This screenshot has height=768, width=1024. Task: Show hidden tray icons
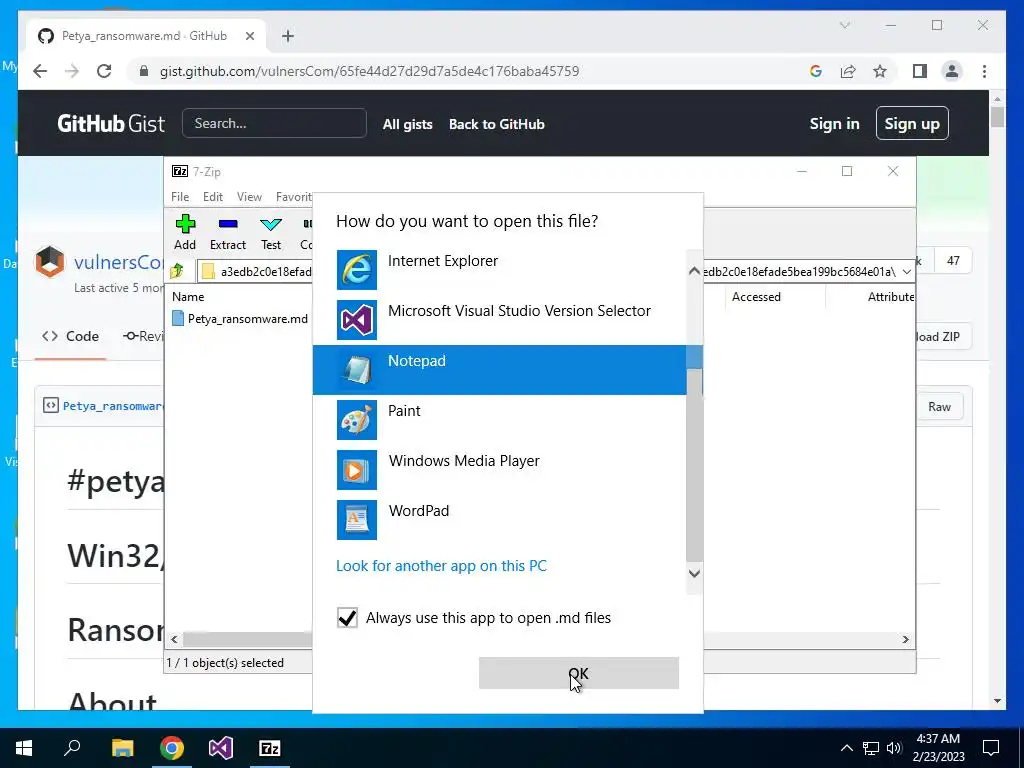coord(846,748)
